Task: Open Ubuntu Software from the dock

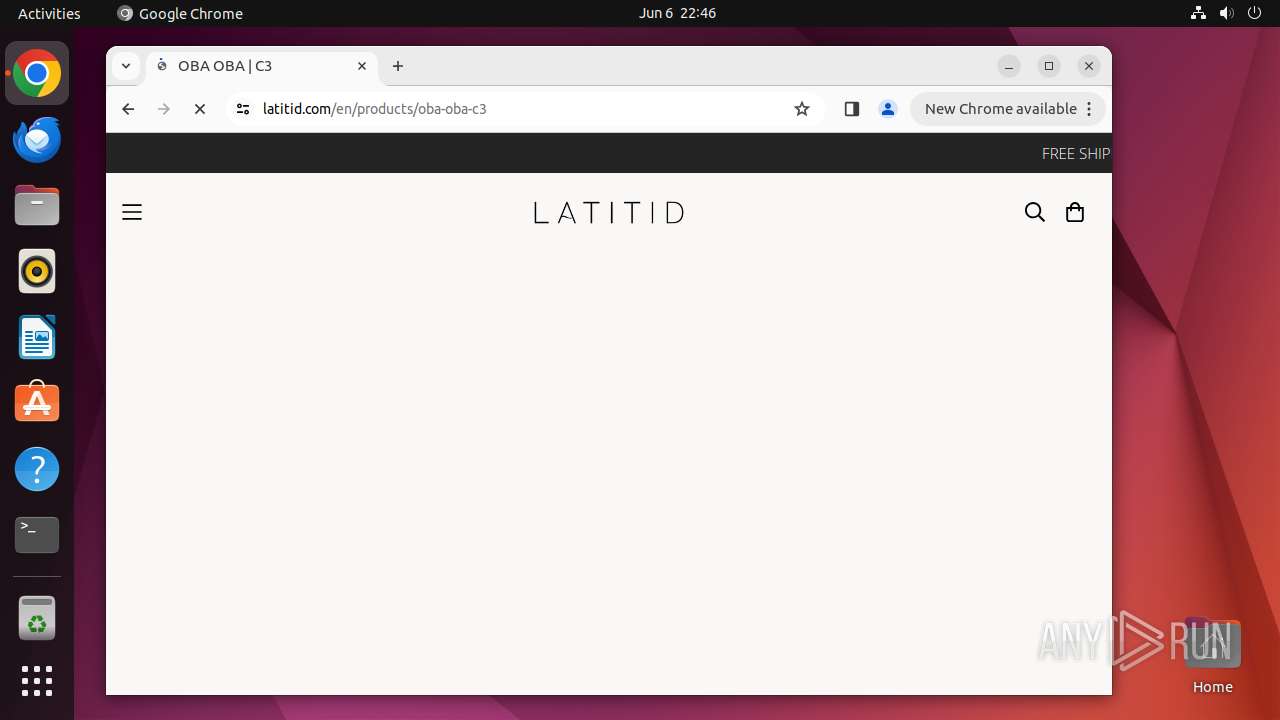Action: (x=37, y=403)
